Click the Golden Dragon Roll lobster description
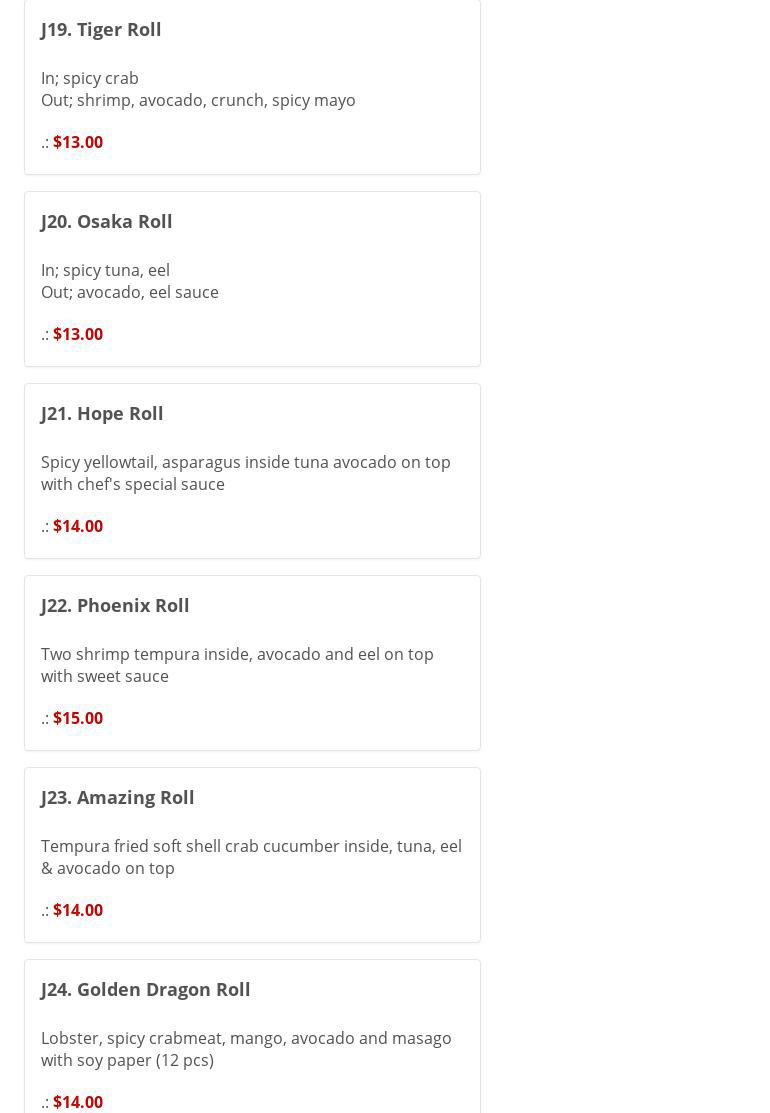 pos(246,1049)
